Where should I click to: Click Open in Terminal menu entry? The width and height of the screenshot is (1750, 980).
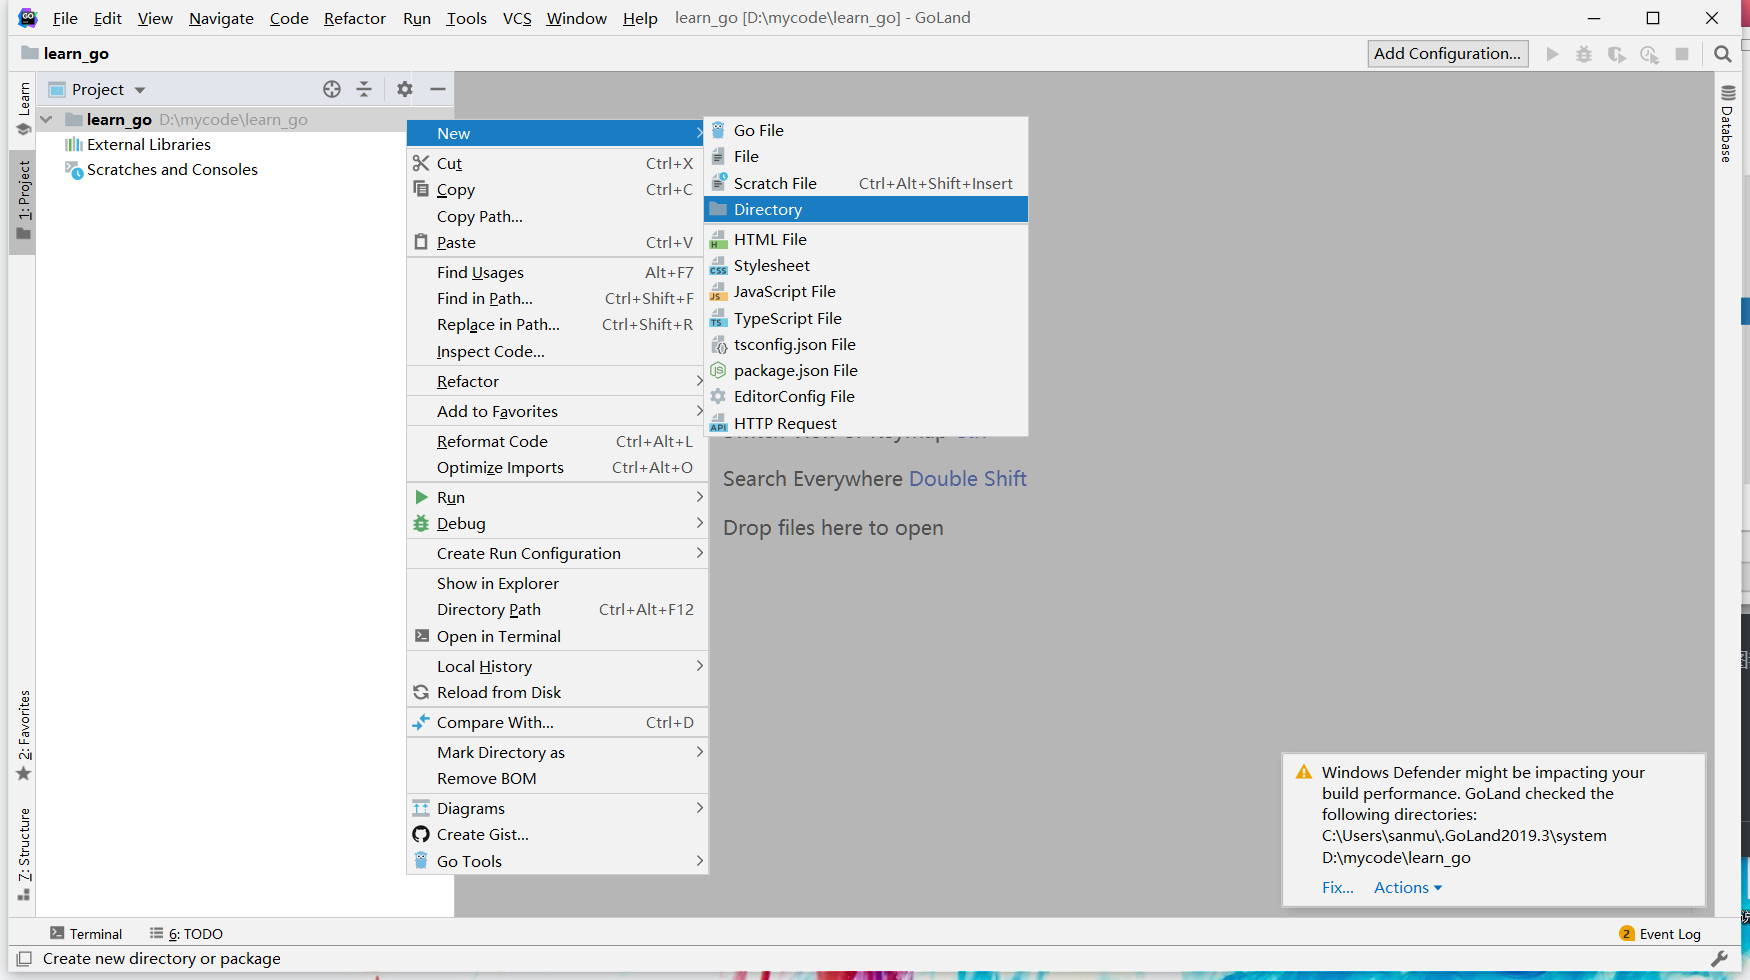pos(557,636)
